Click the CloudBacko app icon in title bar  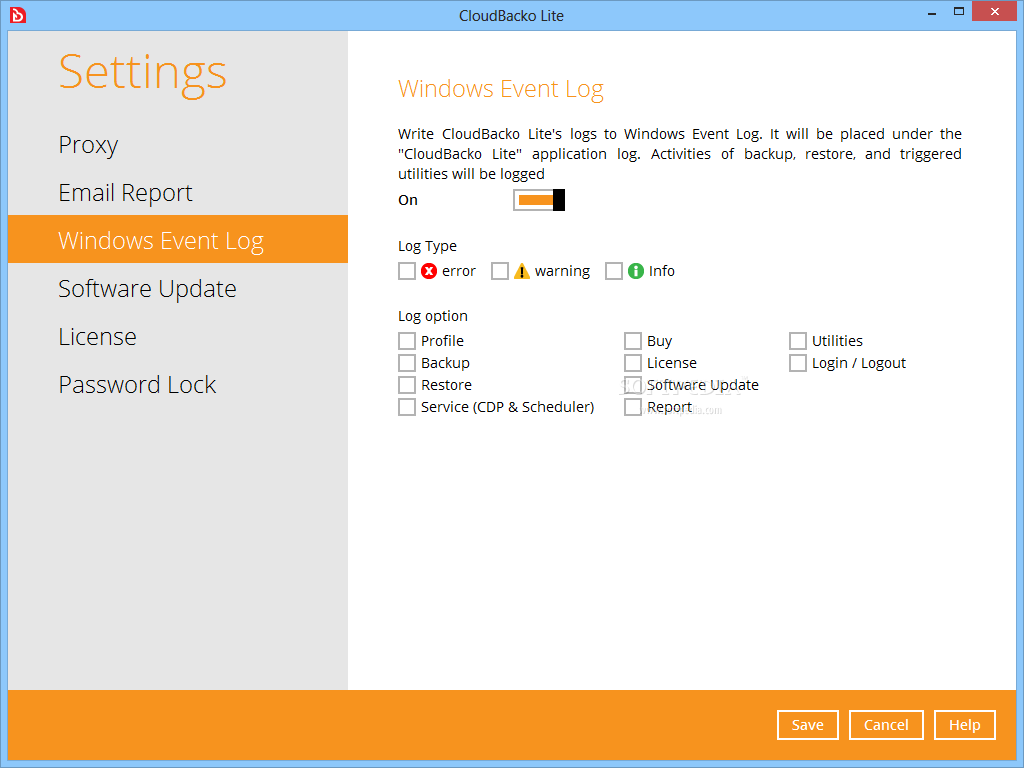(18, 14)
